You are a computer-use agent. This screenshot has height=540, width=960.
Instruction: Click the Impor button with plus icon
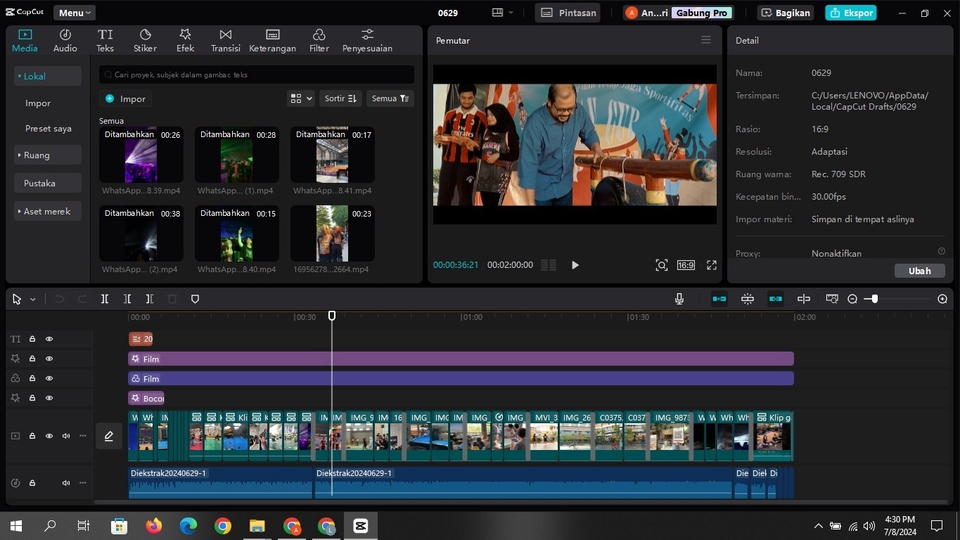coord(126,99)
